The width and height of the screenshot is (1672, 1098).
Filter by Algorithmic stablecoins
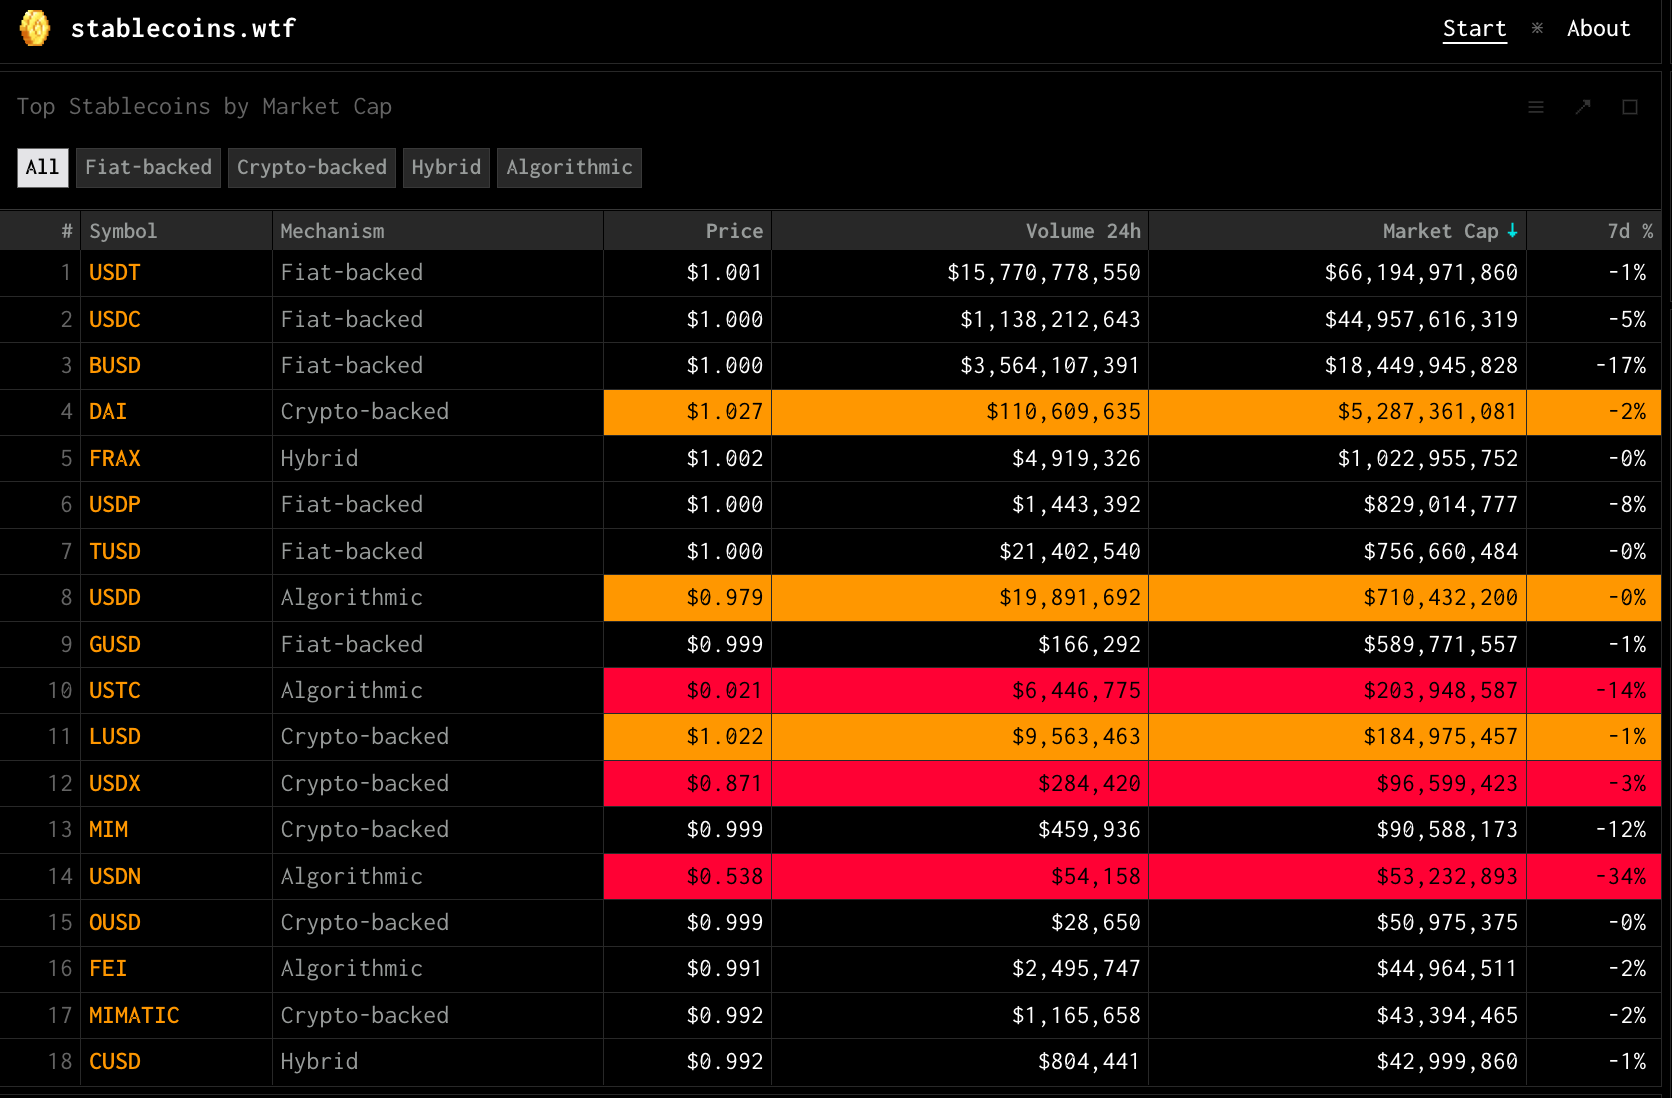(x=569, y=167)
